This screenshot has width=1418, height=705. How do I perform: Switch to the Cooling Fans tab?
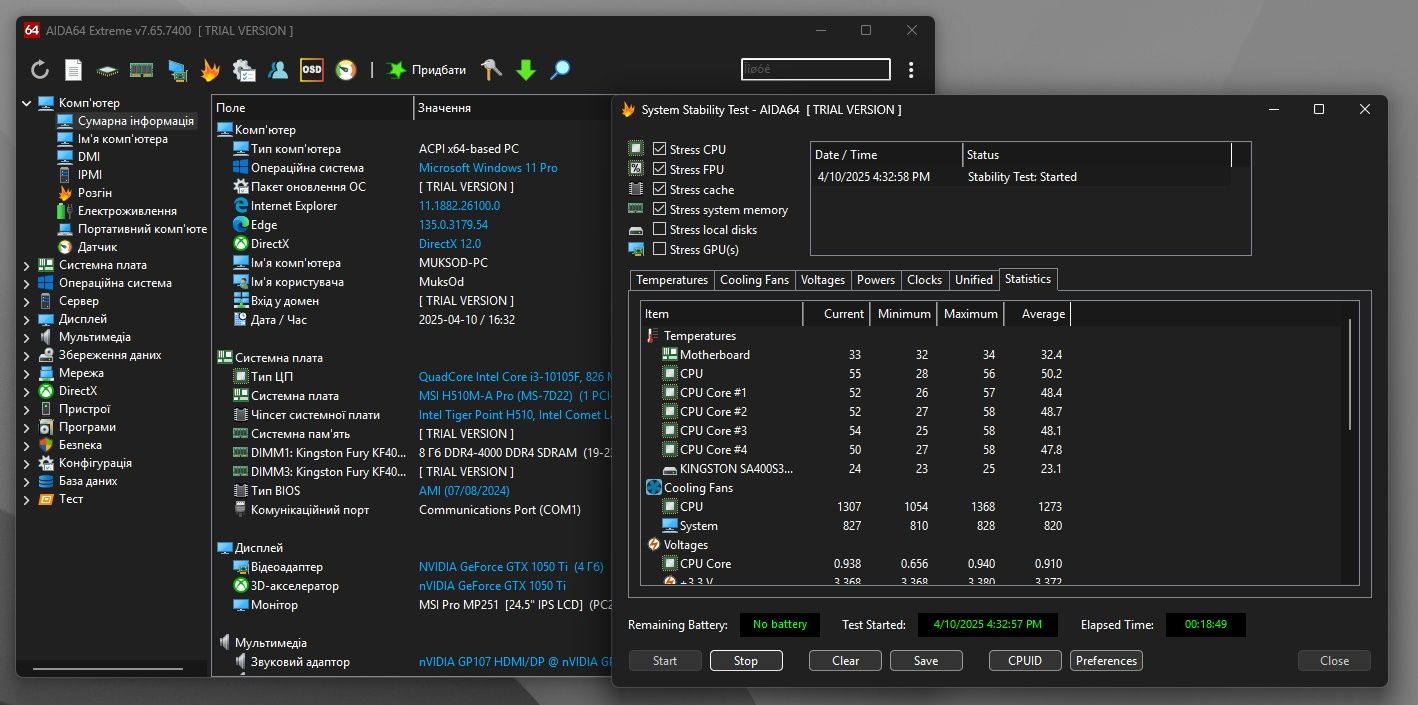coord(754,280)
